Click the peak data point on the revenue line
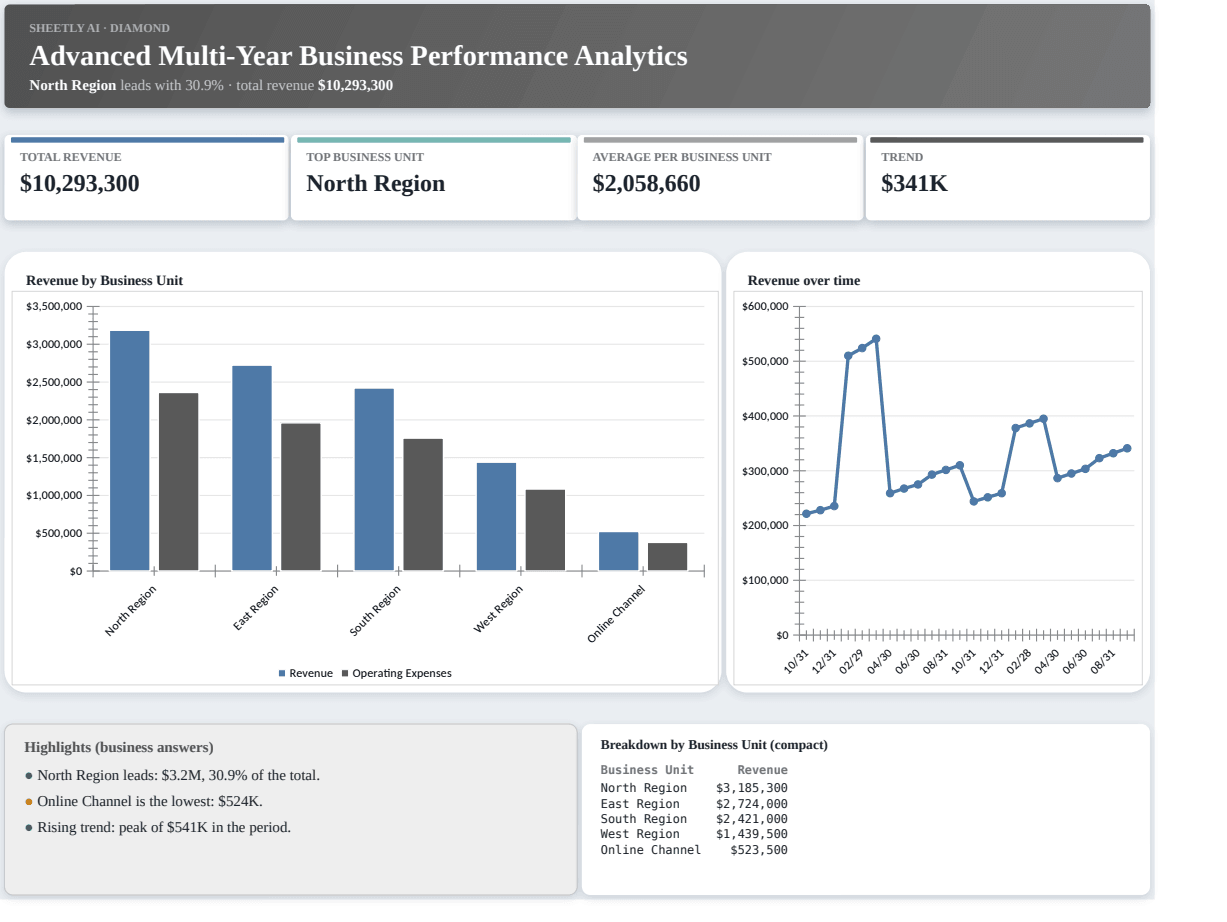Viewport: 1227px width, 922px height. (x=876, y=339)
